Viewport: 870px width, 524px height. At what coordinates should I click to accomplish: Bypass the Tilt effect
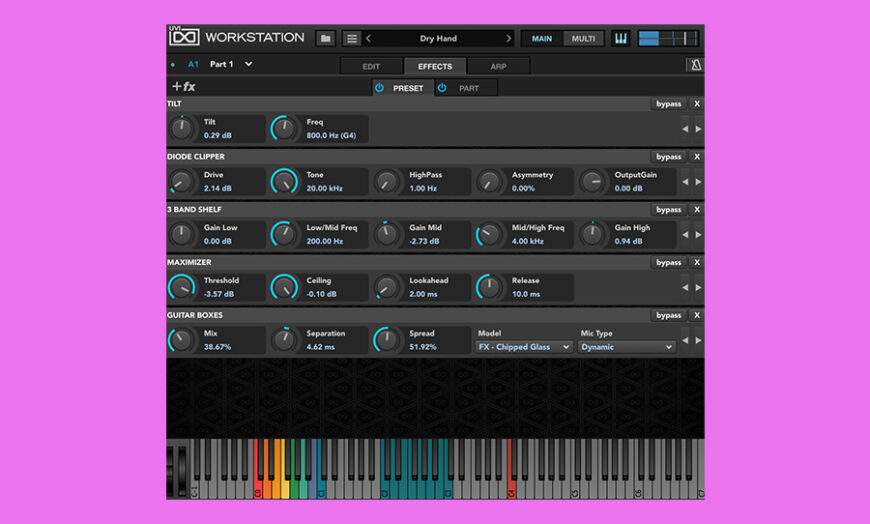[x=668, y=104]
